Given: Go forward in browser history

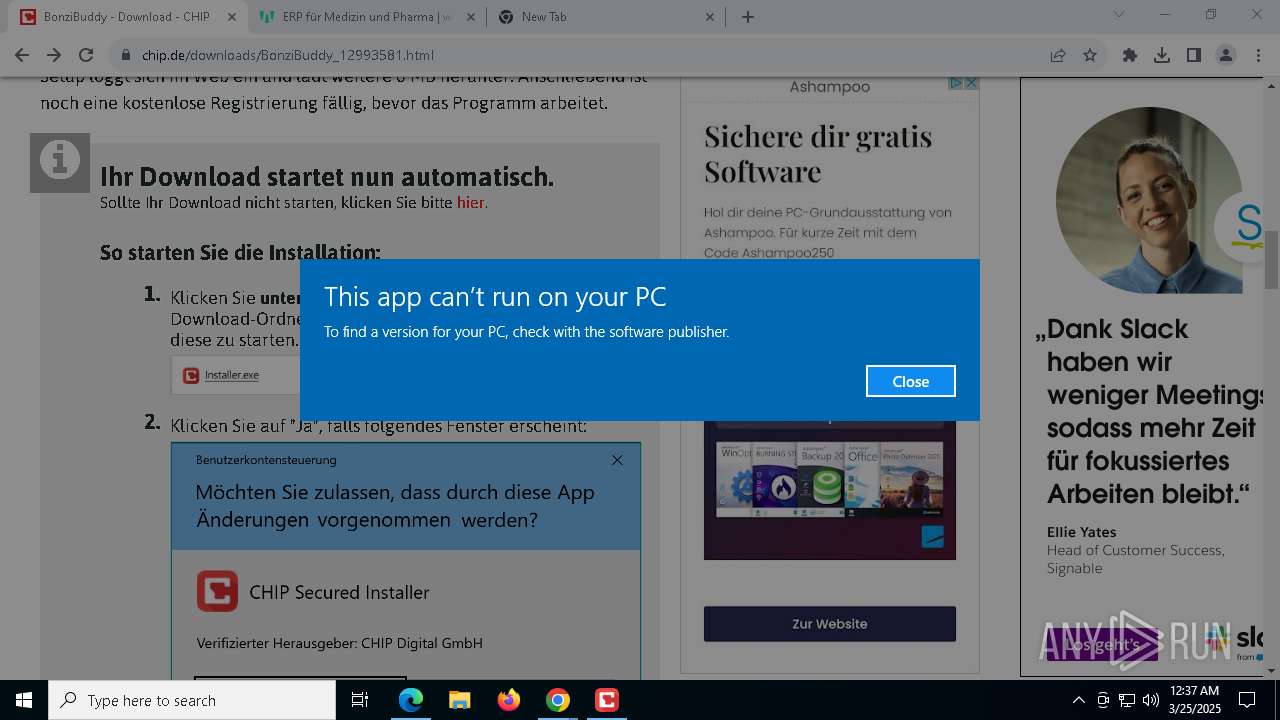Looking at the screenshot, I should click(x=54, y=55).
